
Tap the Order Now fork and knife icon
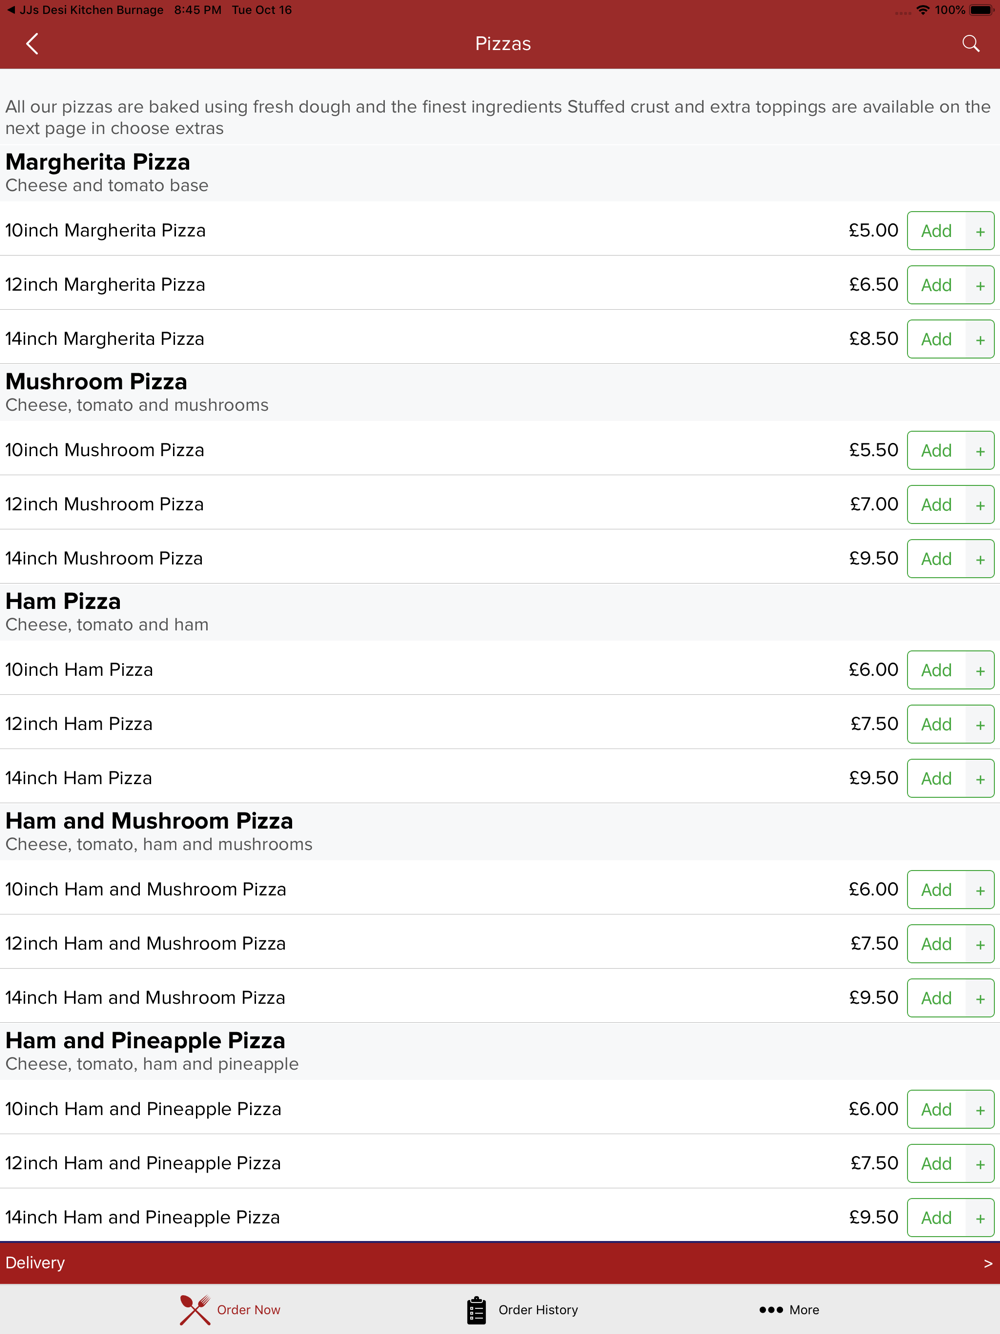click(195, 1309)
